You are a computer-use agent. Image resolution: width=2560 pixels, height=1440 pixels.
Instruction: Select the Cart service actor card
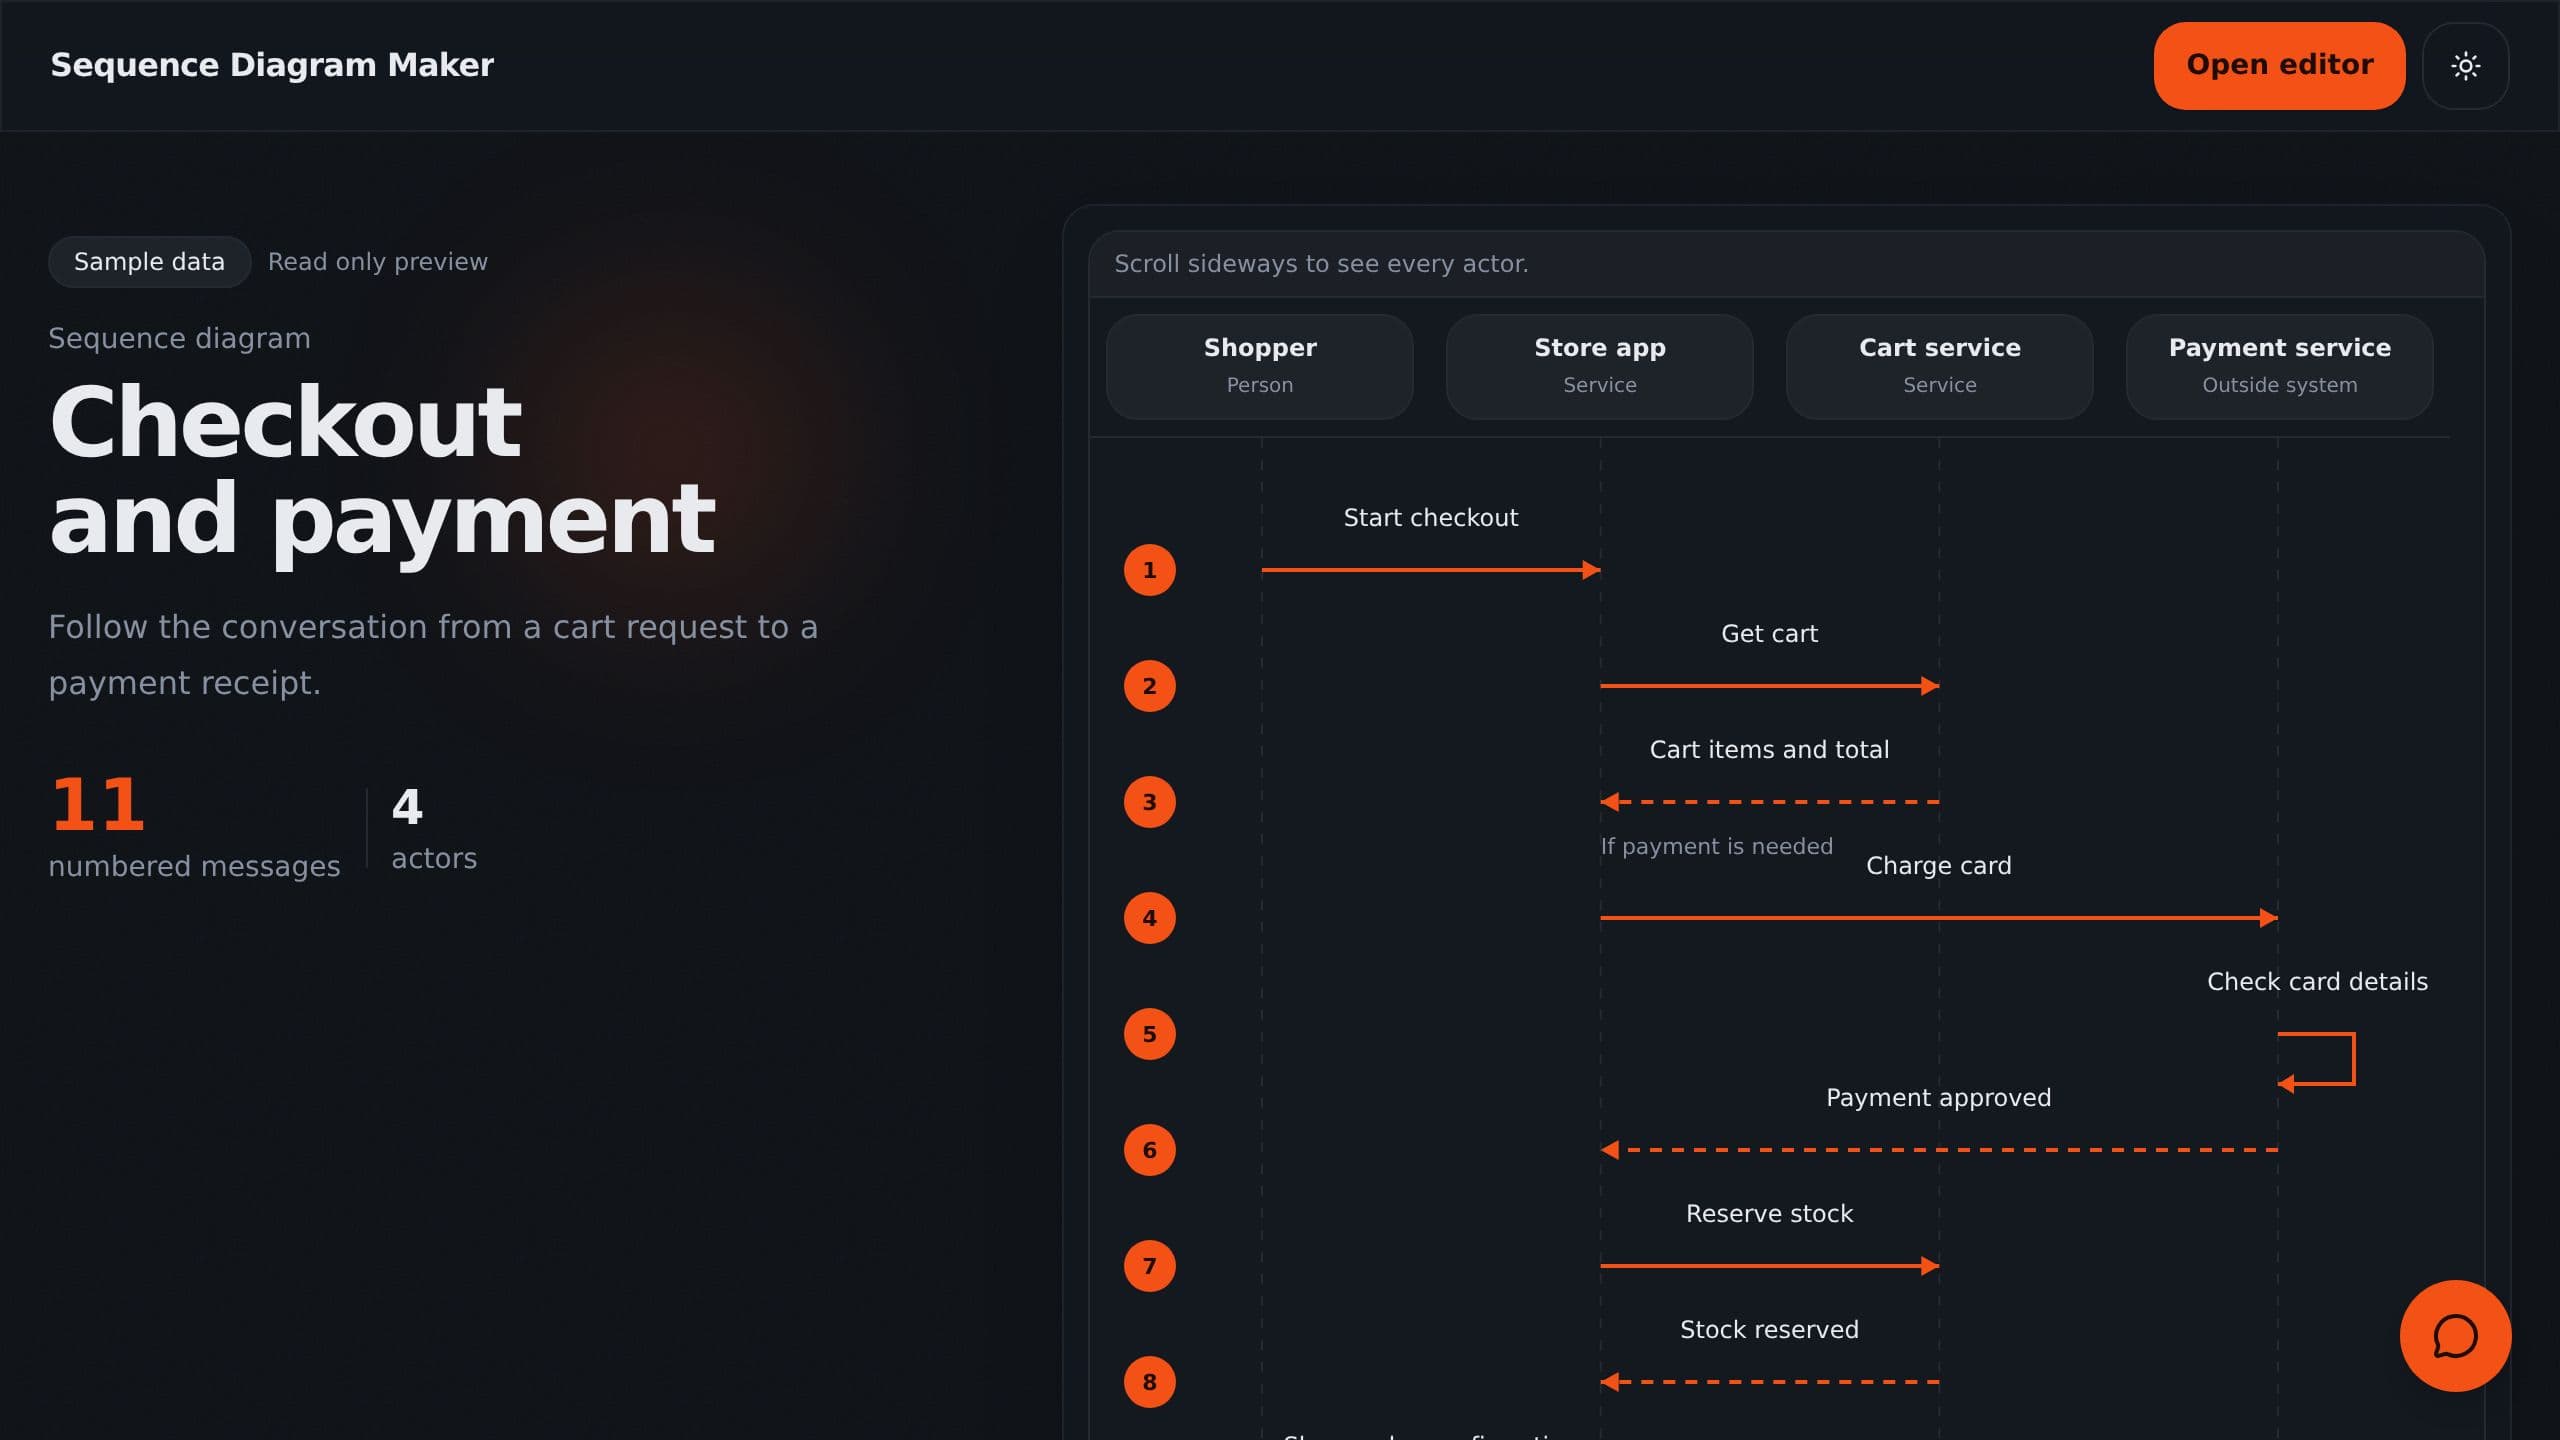tap(1939, 366)
